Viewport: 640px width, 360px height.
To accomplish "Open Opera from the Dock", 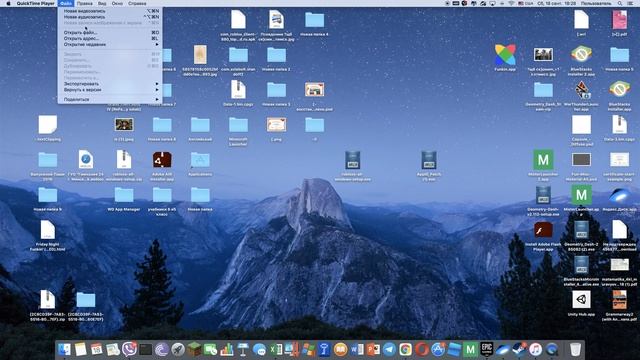I will click(422, 349).
